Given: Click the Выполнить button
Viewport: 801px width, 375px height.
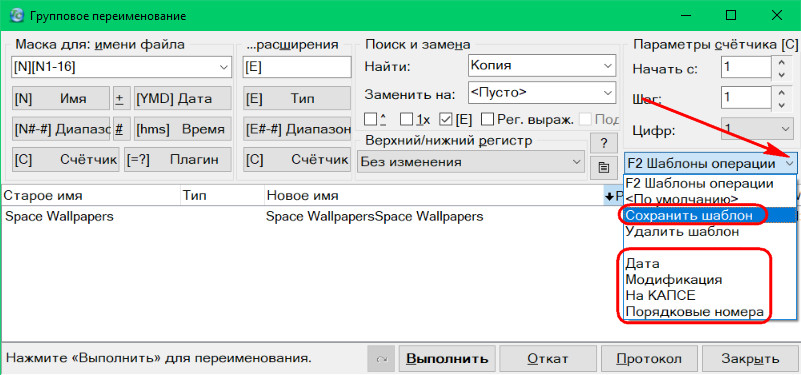Looking at the screenshot, I should (x=446, y=358).
